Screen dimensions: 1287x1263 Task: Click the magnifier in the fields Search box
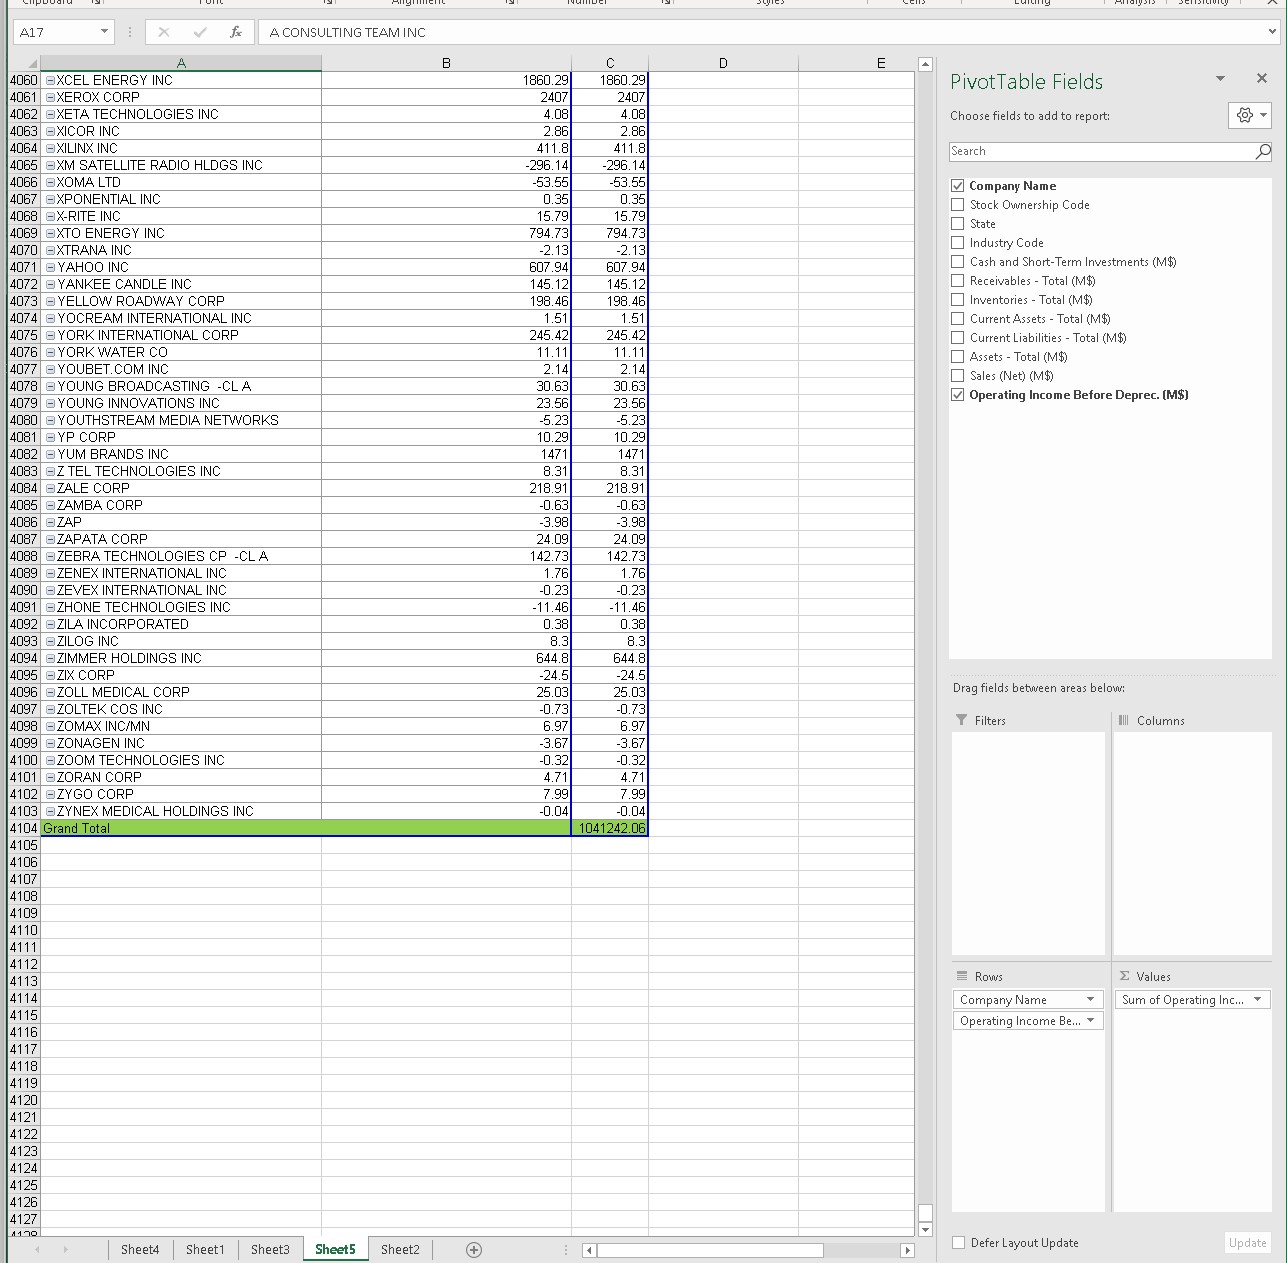(1263, 151)
